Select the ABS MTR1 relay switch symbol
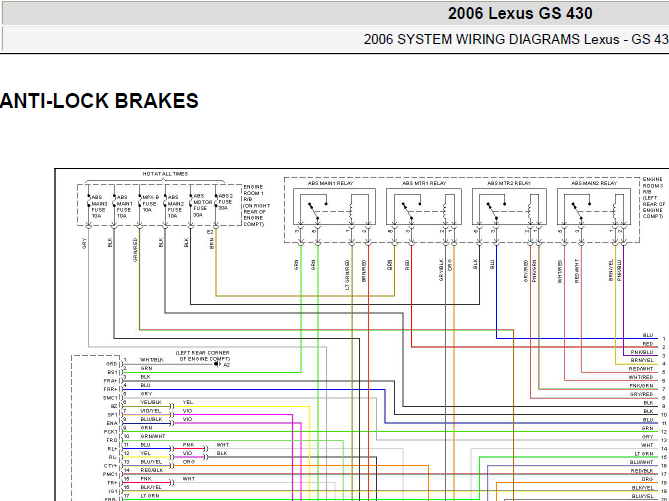This screenshot has height=501, width=669. point(411,211)
